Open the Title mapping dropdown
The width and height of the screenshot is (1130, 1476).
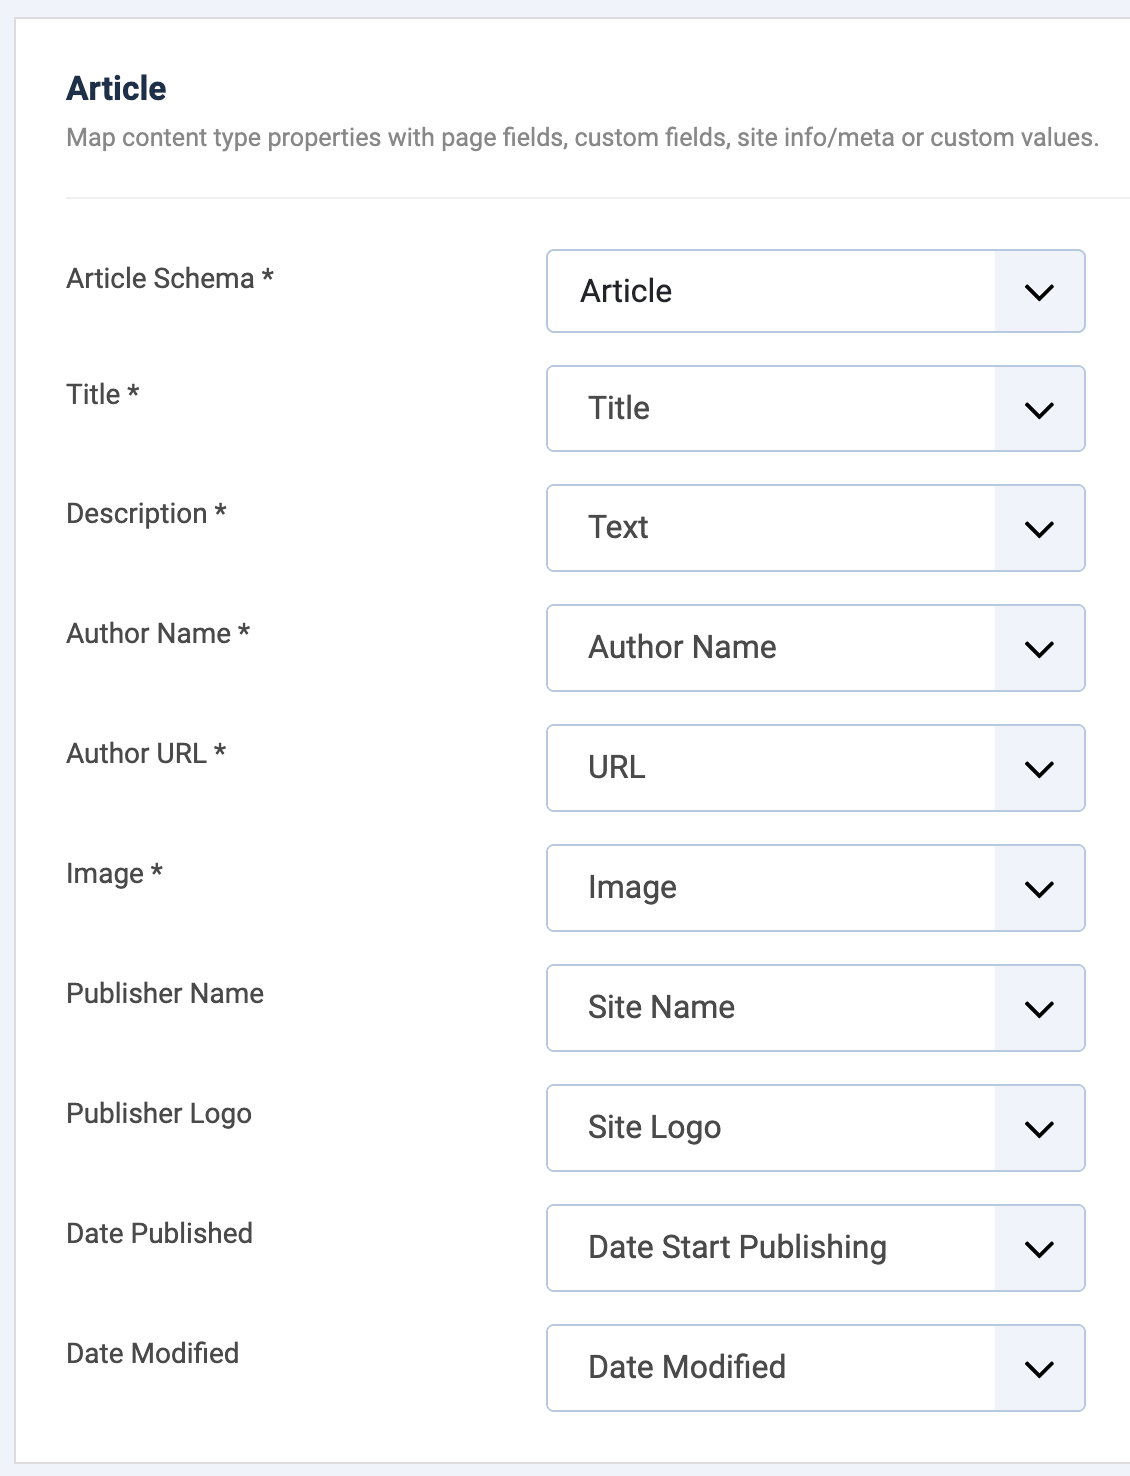point(816,408)
